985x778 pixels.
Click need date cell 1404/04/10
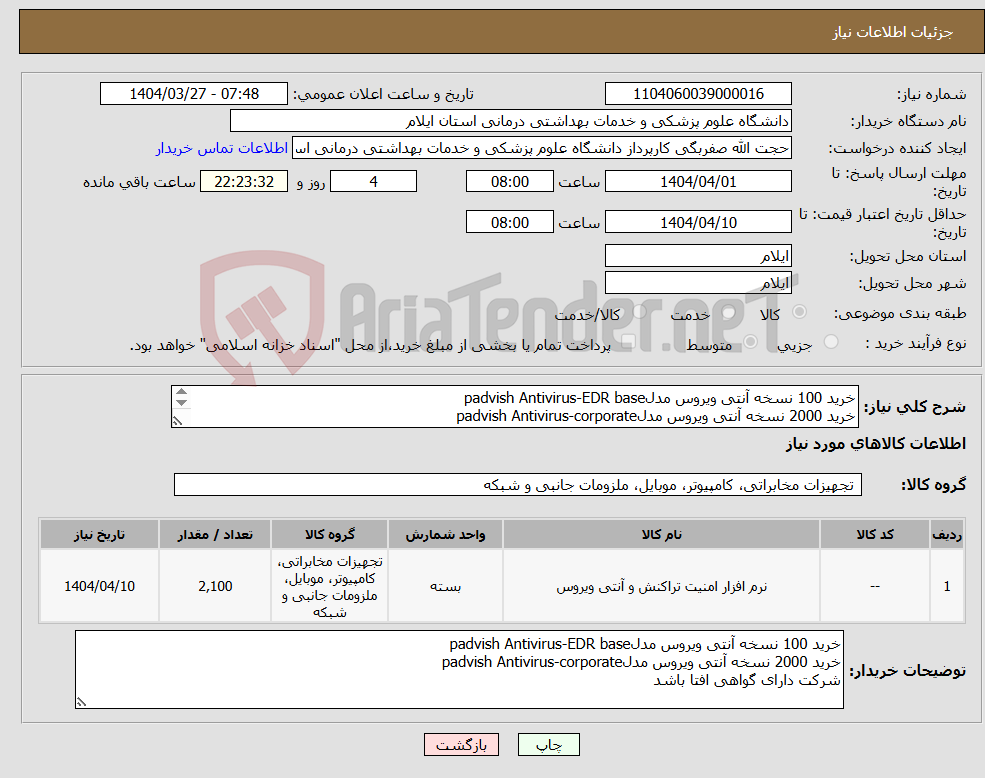(x=99, y=586)
